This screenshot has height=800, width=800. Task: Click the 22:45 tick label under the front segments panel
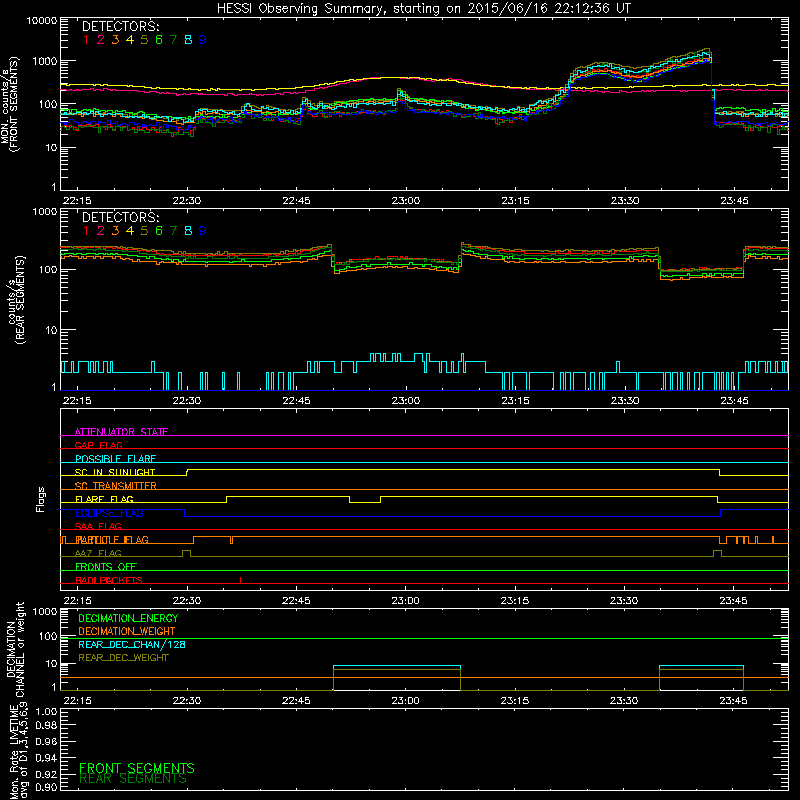click(x=296, y=201)
